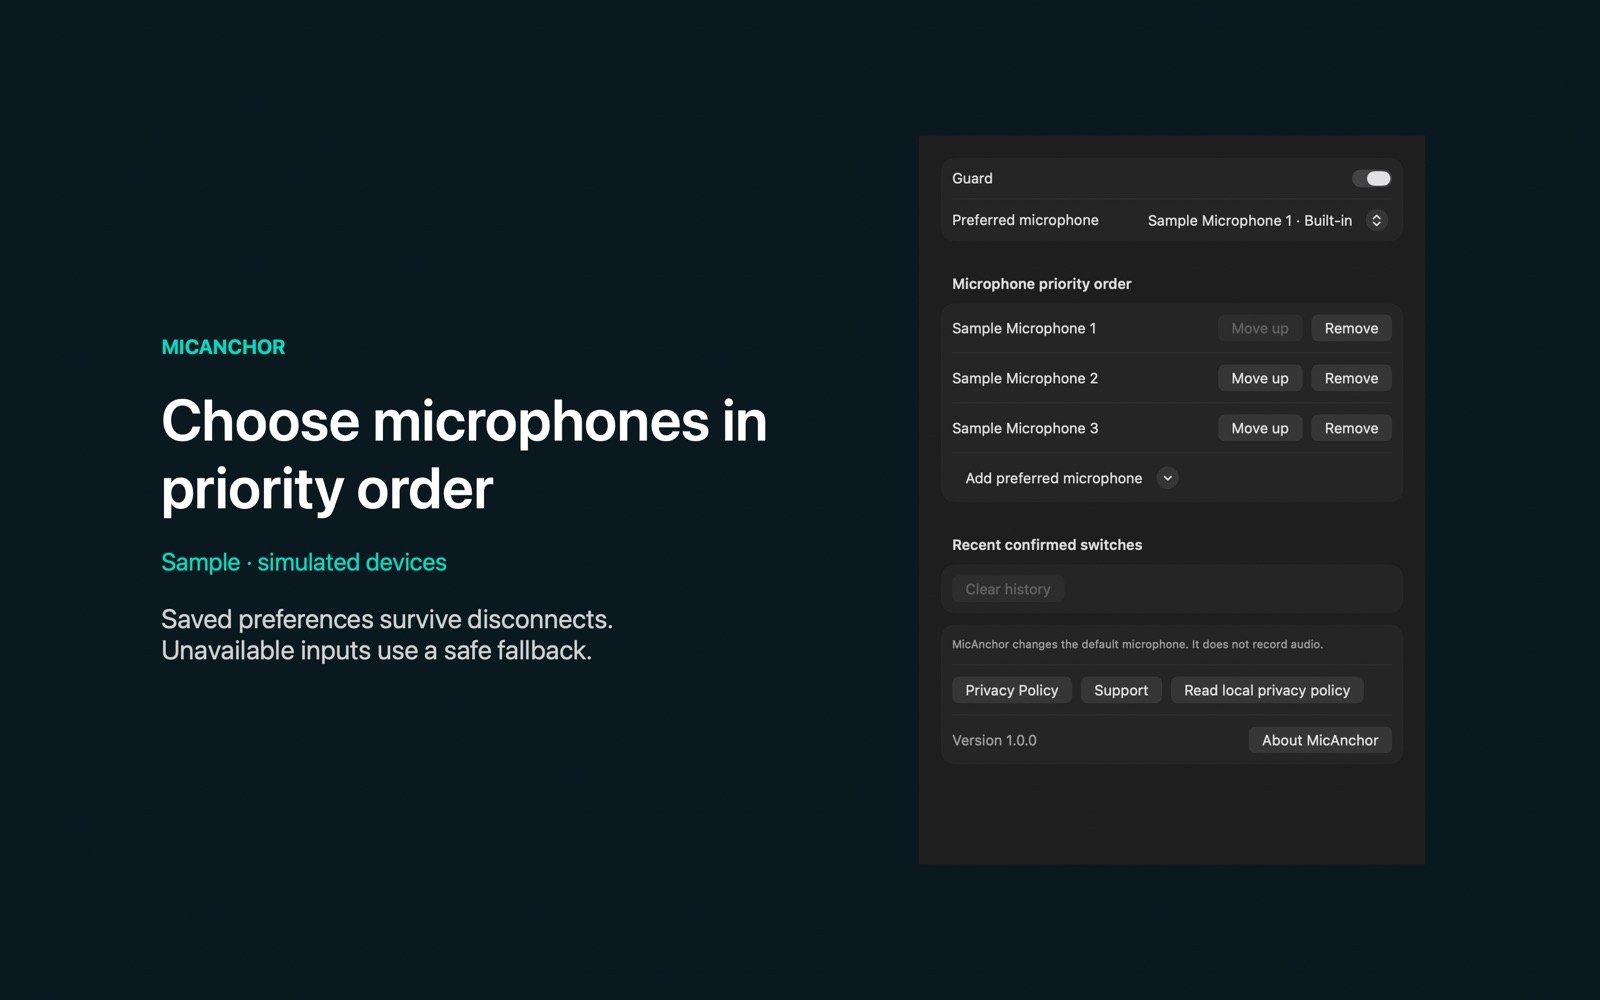Image resolution: width=1600 pixels, height=1000 pixels.
Task: Expand the Add preferred microphone chevron
Action: click(1167, 478)
